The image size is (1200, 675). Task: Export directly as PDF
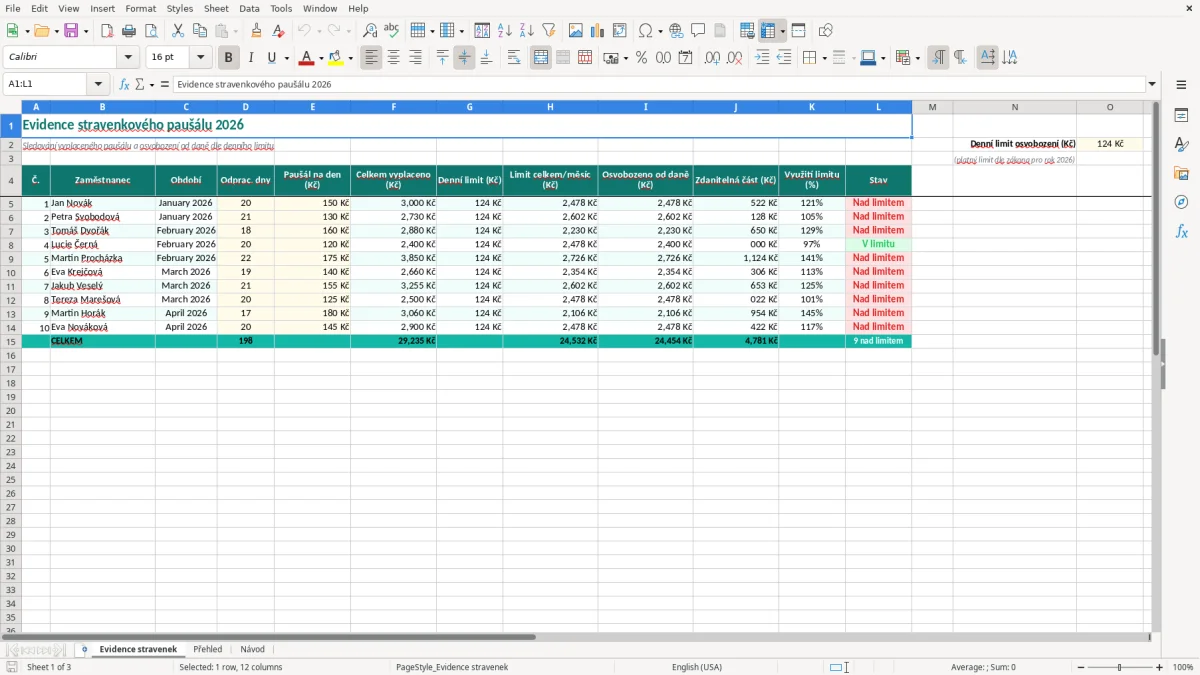tap(107, 31)
